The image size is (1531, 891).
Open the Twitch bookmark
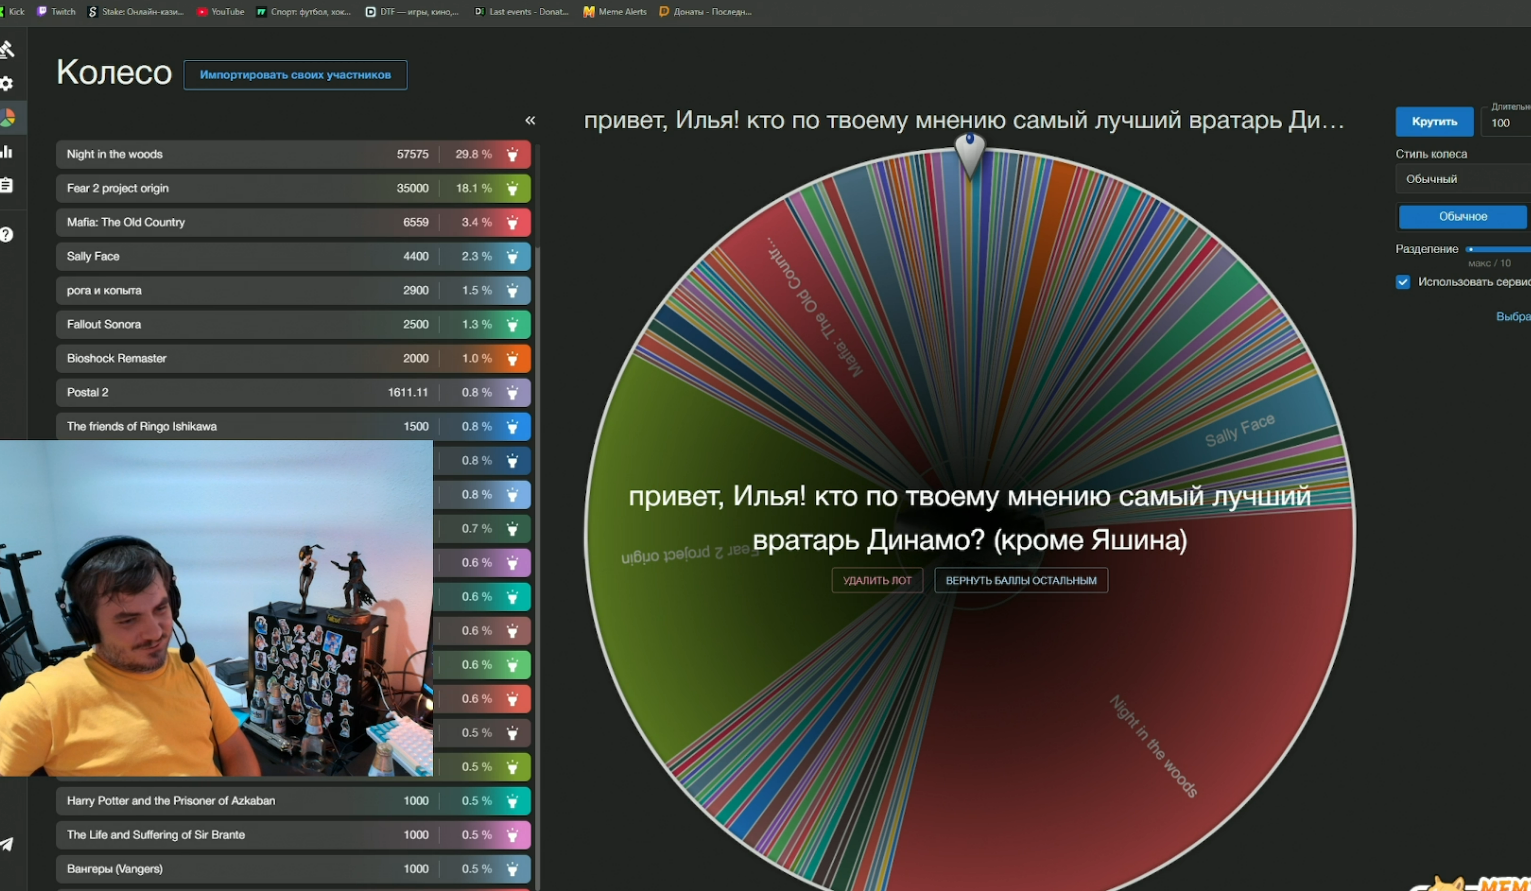click(56, 12)
